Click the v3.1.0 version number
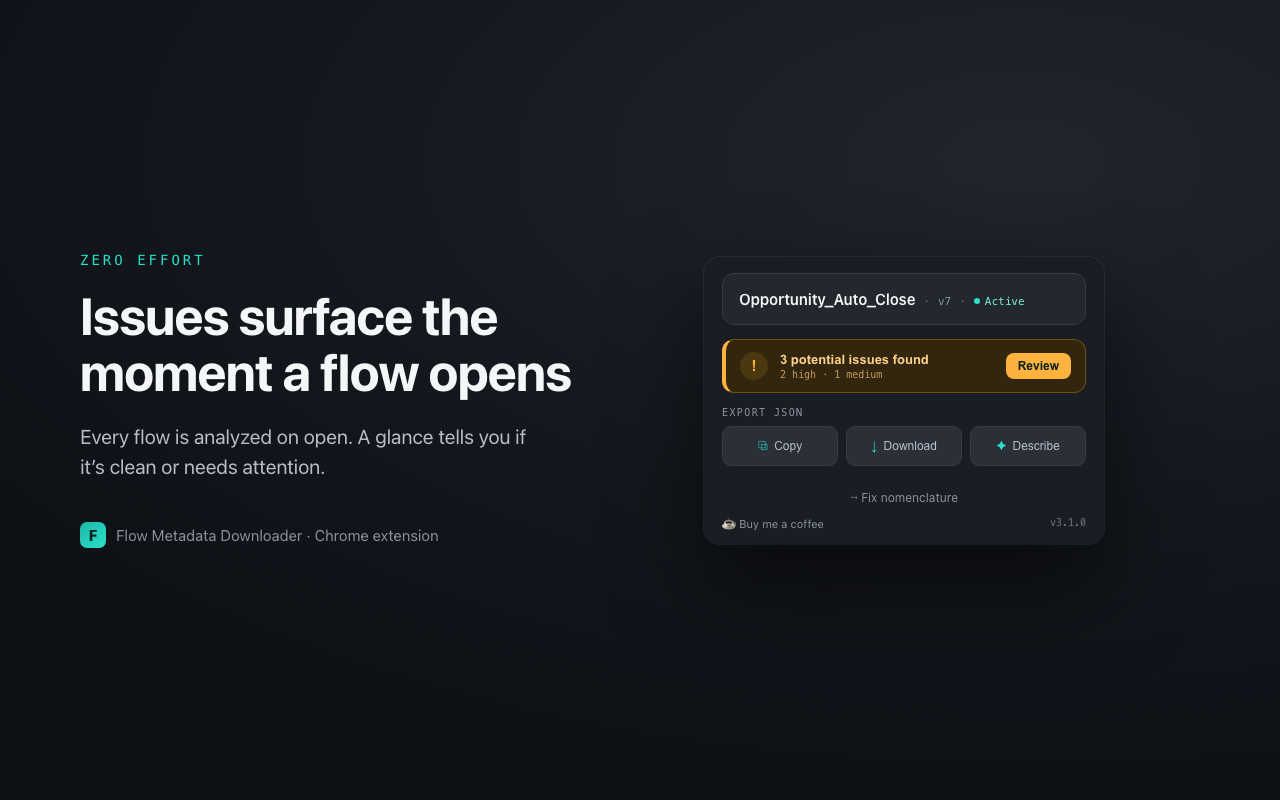 pos(1068,523)
